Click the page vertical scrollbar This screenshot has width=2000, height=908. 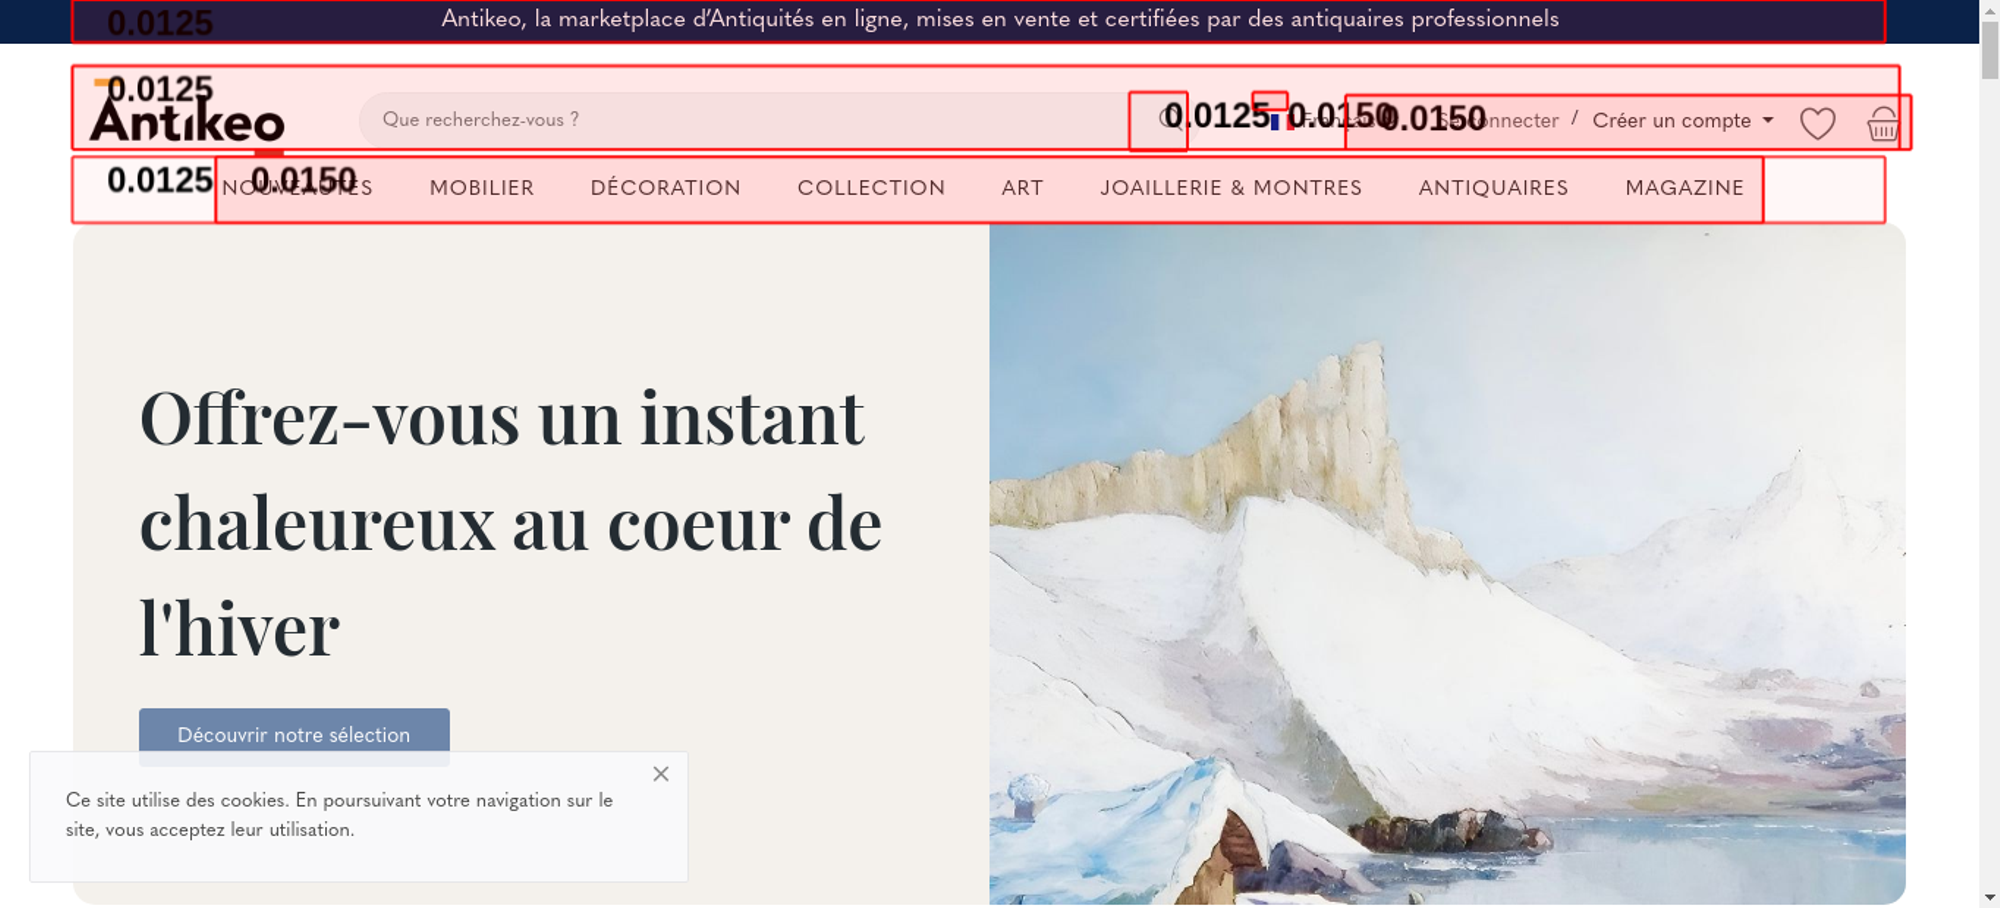pyautogui.click(x=1989, y=454)
